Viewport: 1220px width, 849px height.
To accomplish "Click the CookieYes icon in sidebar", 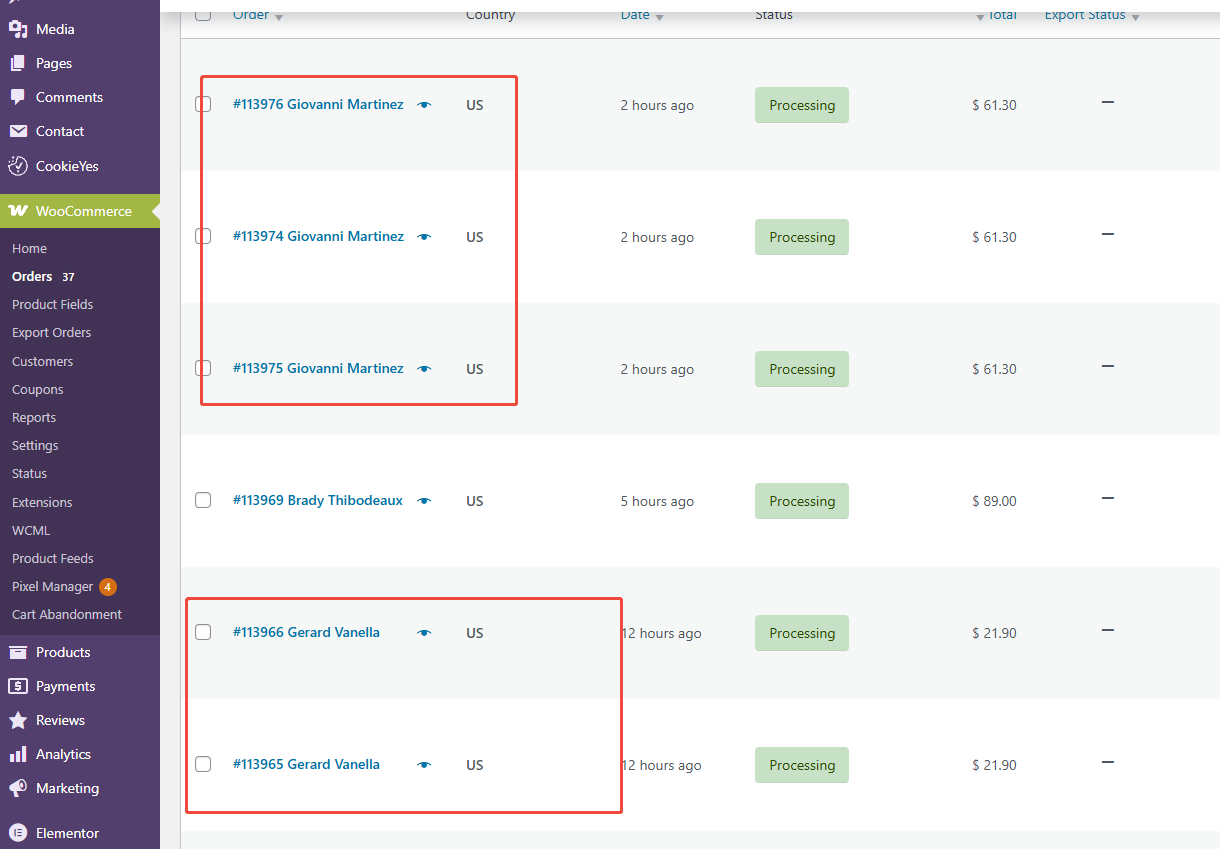I will pos(17,166).
